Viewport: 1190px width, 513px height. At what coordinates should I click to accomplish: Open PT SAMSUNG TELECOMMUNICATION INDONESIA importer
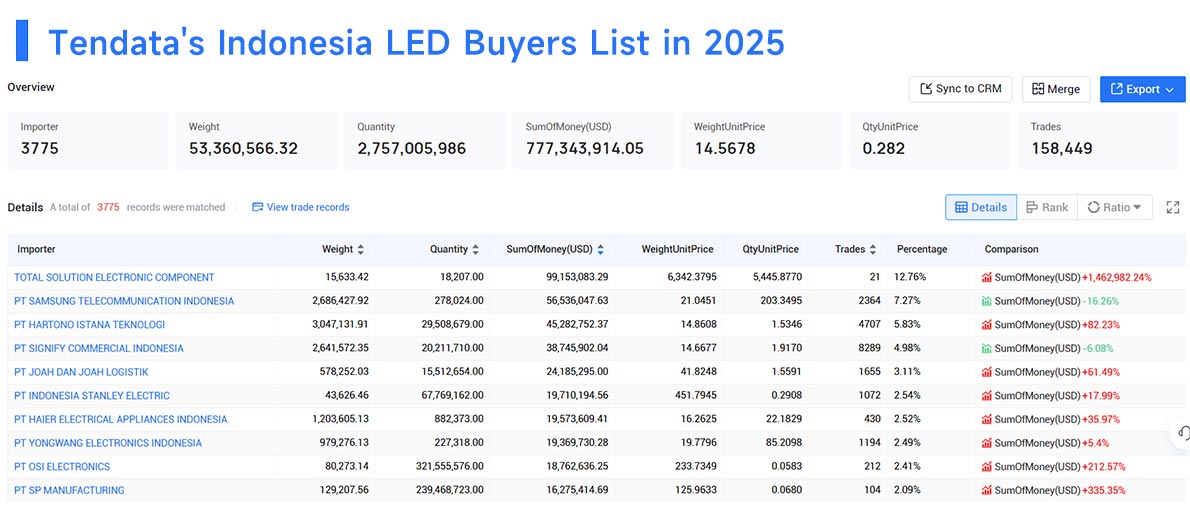point(124,301)
